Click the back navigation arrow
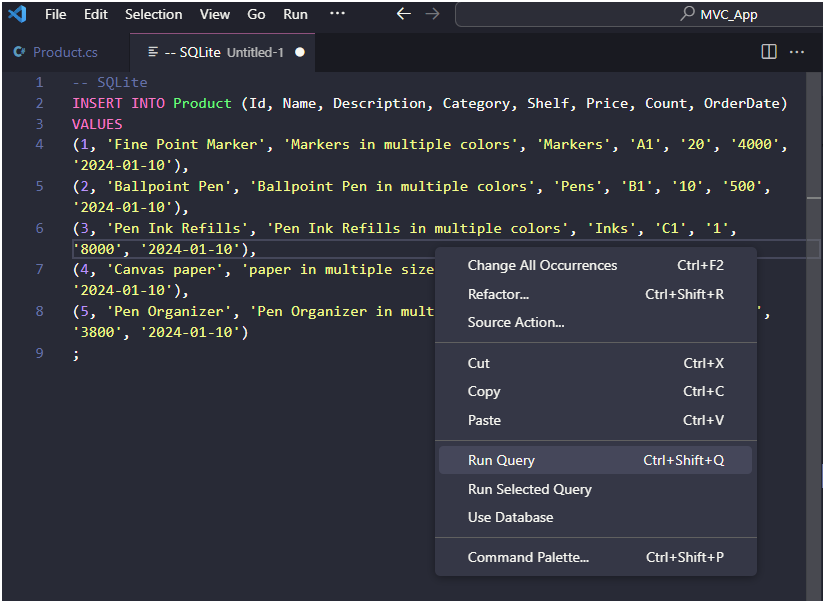Screen dimensions: 825x603 tap(403, 14)
